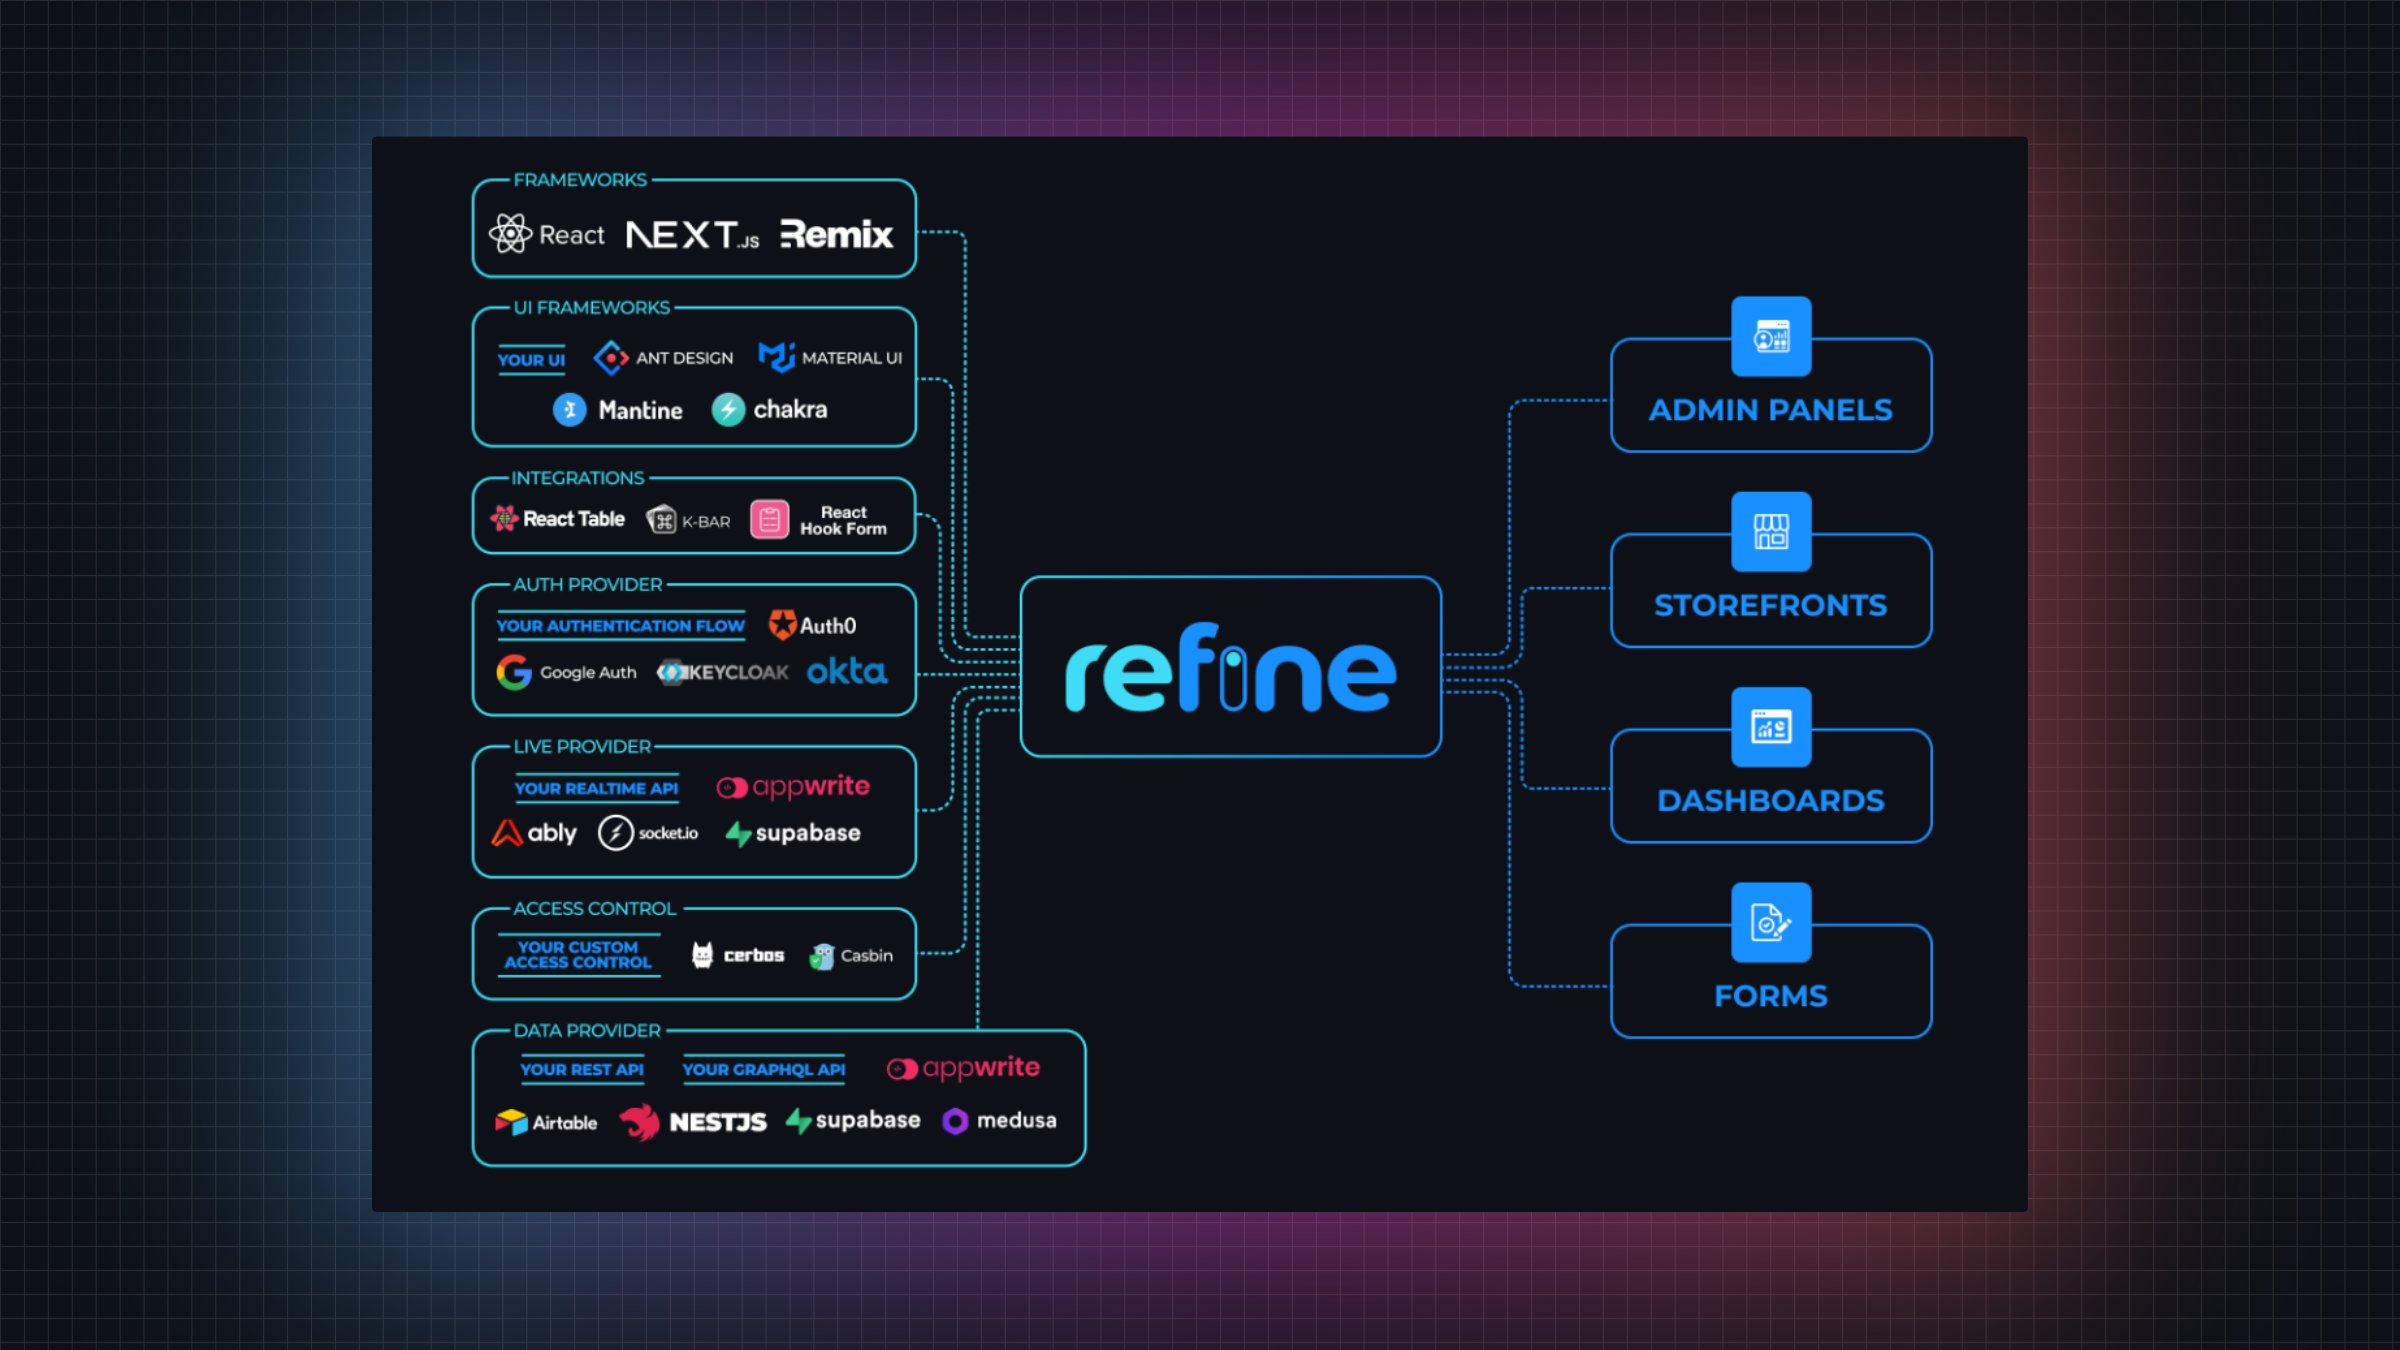The image size is (2400, 1350).
Task: Click the LIVE PROVIDER section heading
Action: 582,747
